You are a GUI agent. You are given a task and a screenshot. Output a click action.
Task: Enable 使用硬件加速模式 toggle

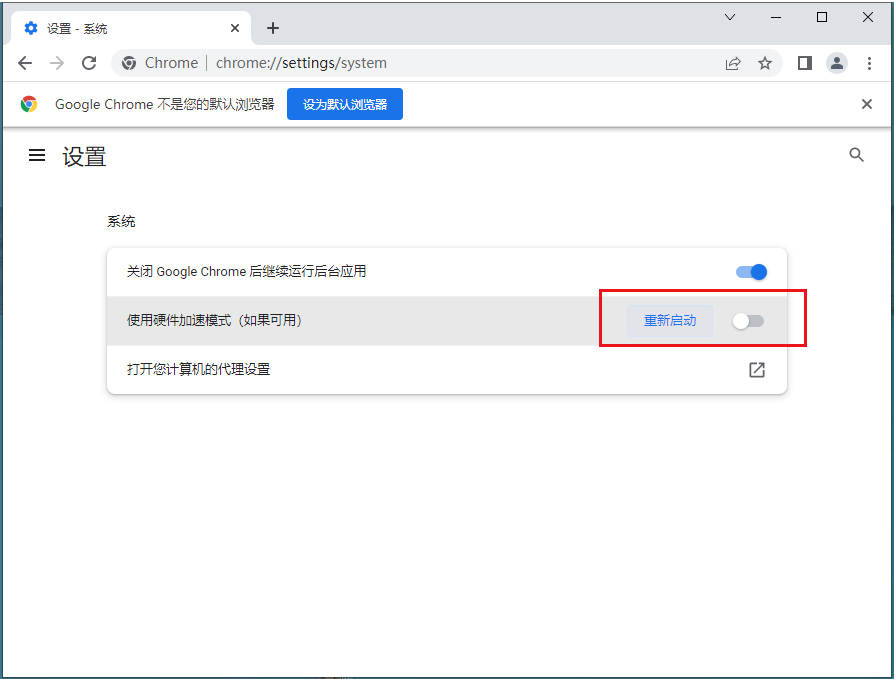click(x=748, y=321)
